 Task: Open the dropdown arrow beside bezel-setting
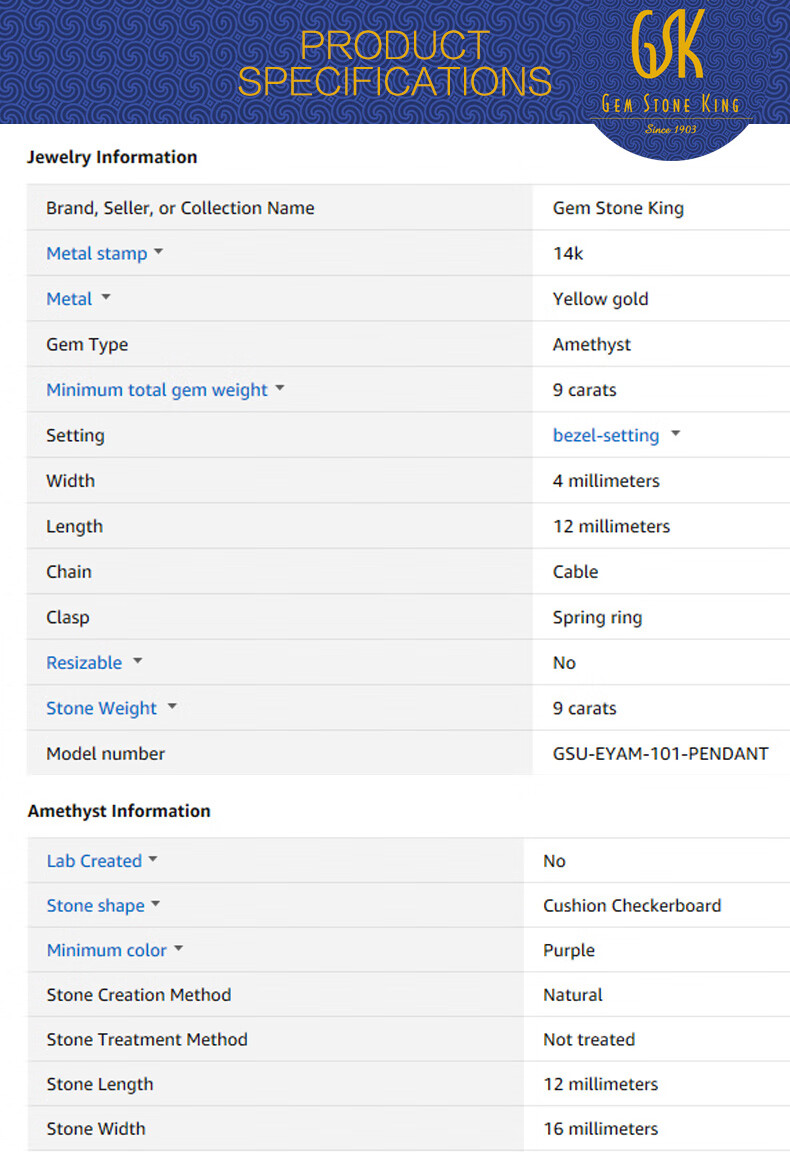tap(675, 434)
